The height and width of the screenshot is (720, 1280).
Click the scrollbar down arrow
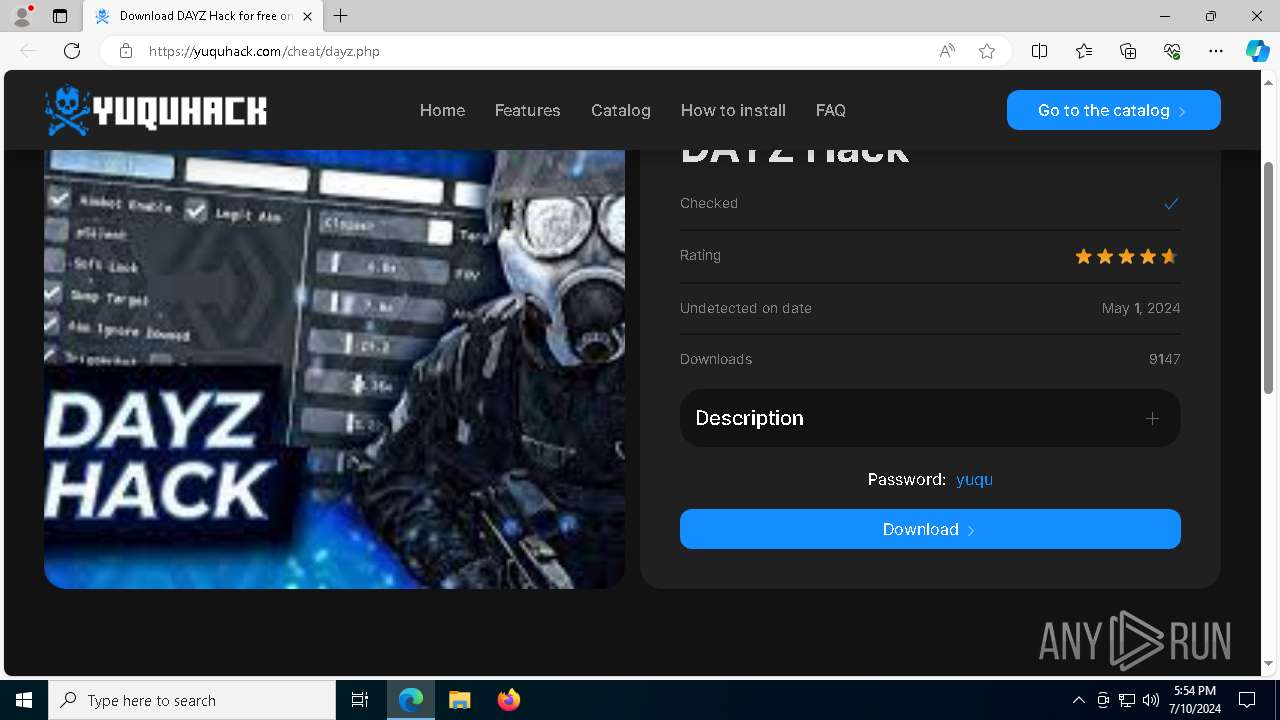tap(1268, 663)
